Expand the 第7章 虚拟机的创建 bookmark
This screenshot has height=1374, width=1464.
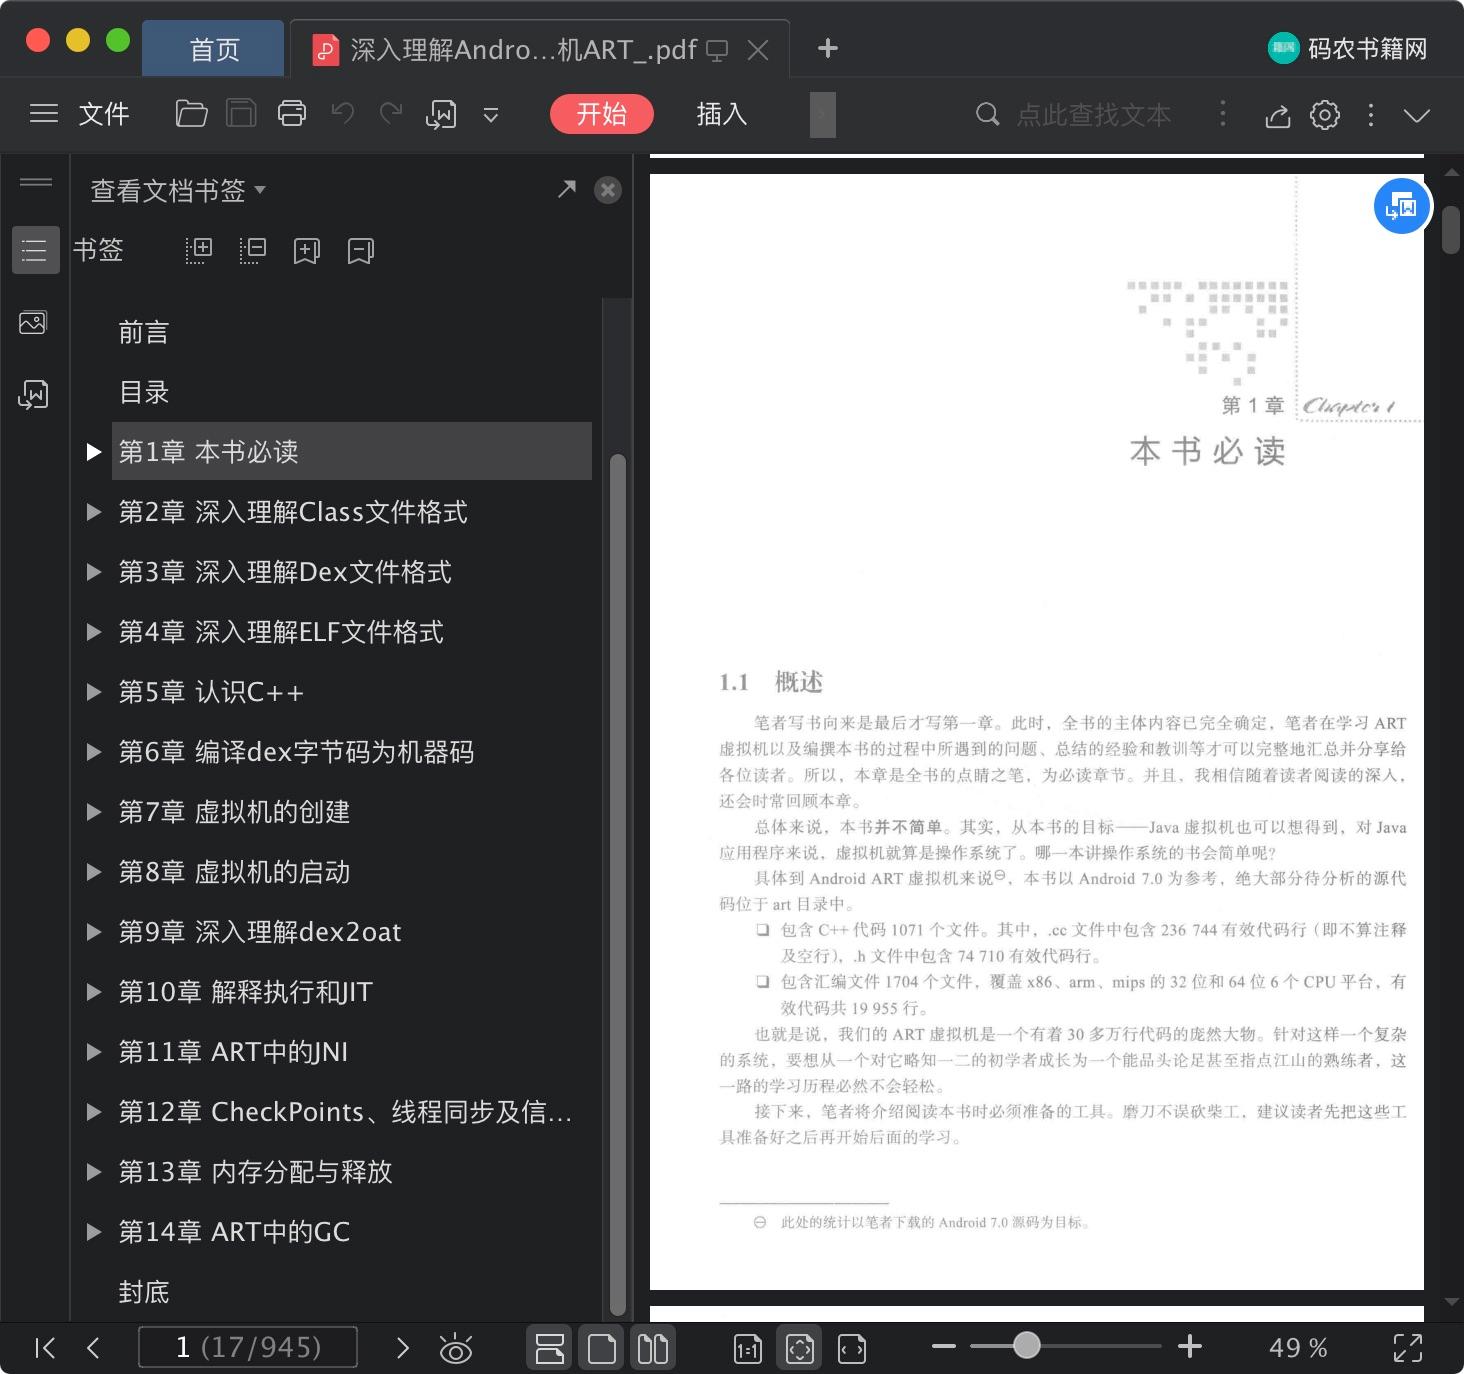pos(94,812)
